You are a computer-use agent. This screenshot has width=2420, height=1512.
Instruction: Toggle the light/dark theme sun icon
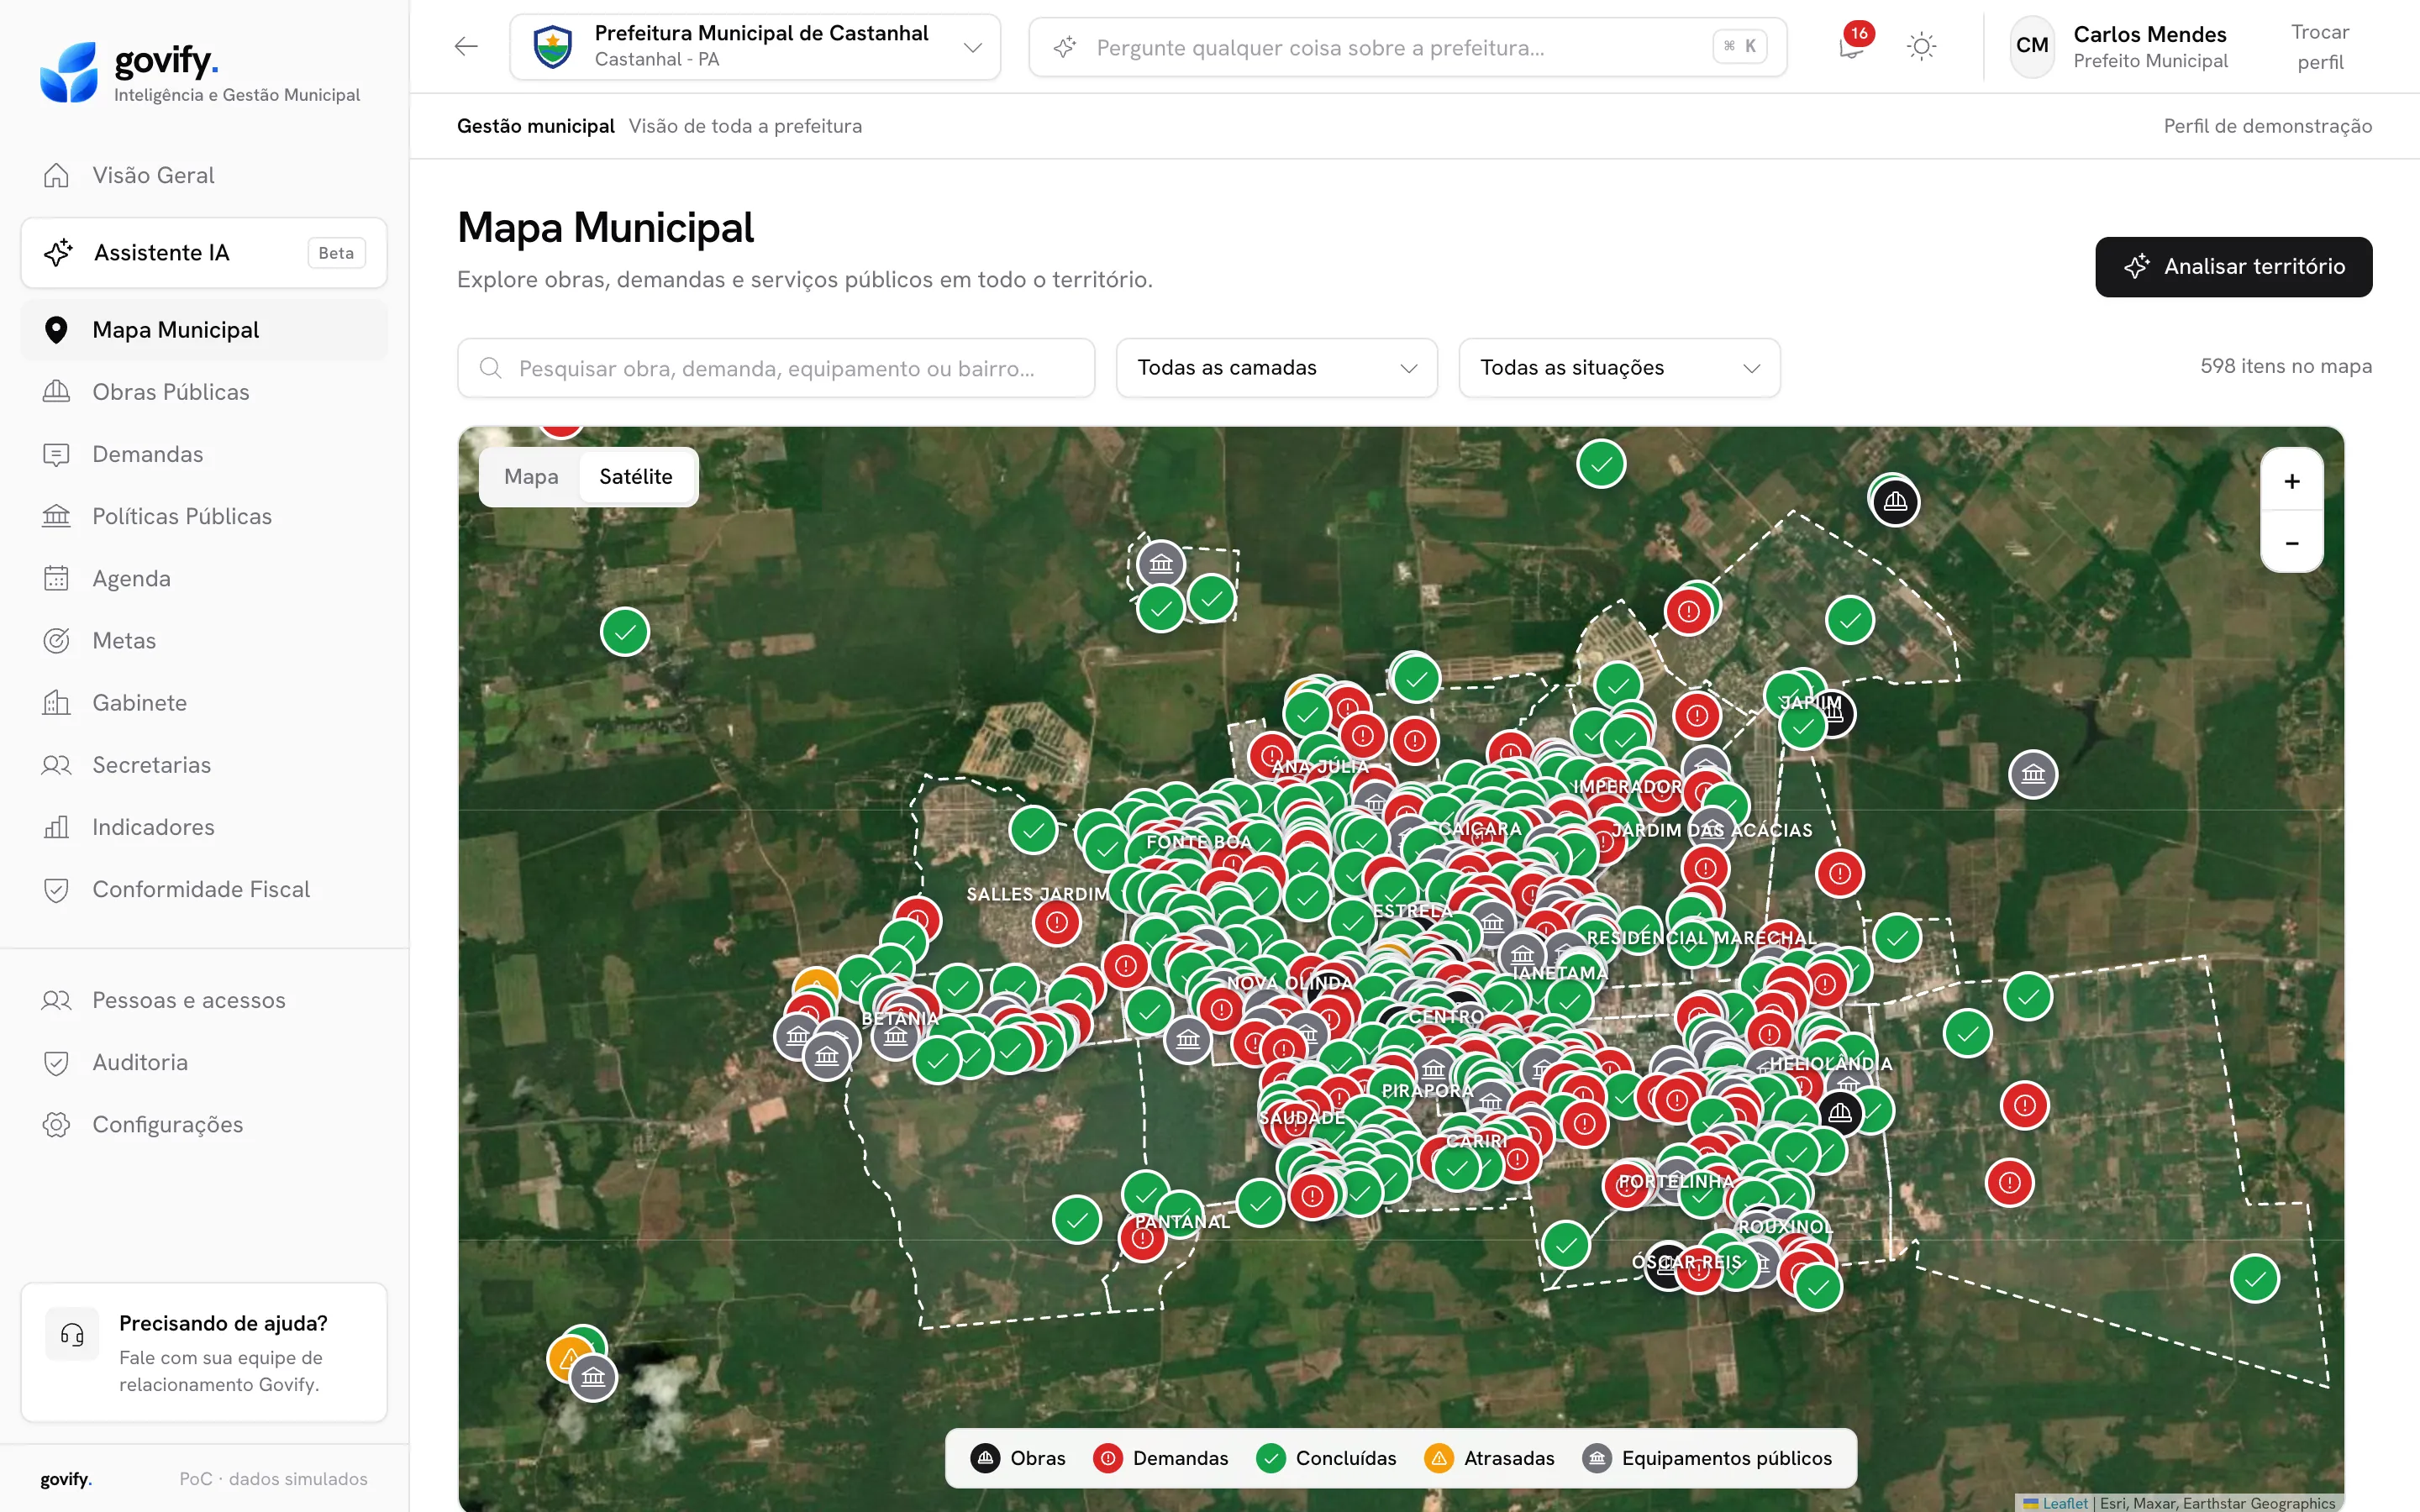click(1921, 46)
